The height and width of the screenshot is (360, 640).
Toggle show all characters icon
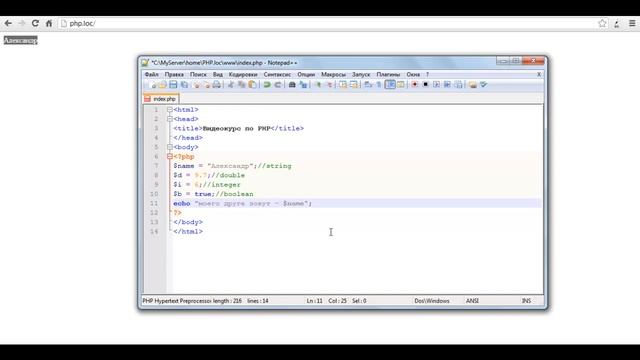point(378,84)
